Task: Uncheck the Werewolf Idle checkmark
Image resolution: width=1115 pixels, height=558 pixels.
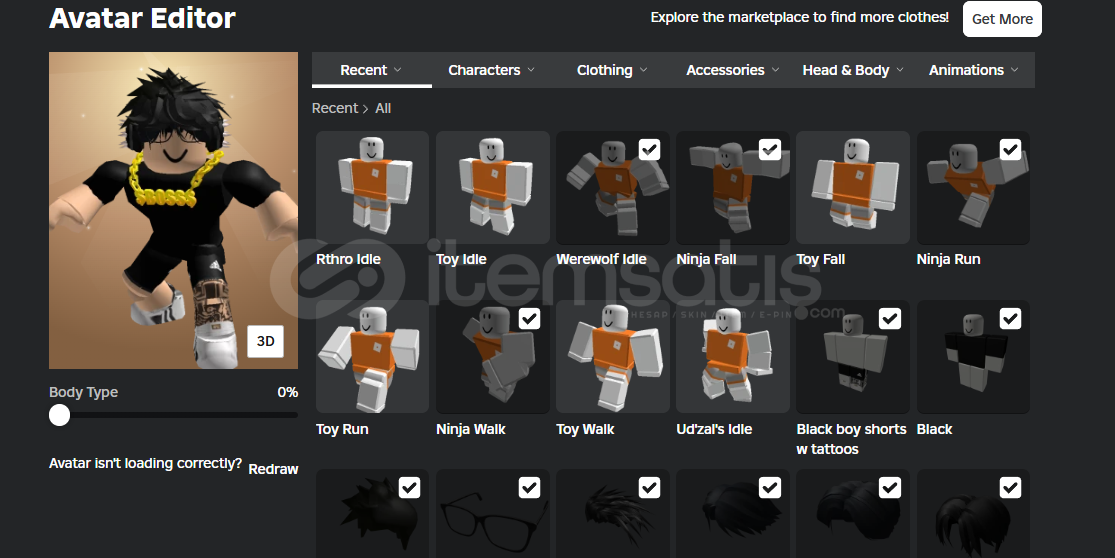Action: 649,149
